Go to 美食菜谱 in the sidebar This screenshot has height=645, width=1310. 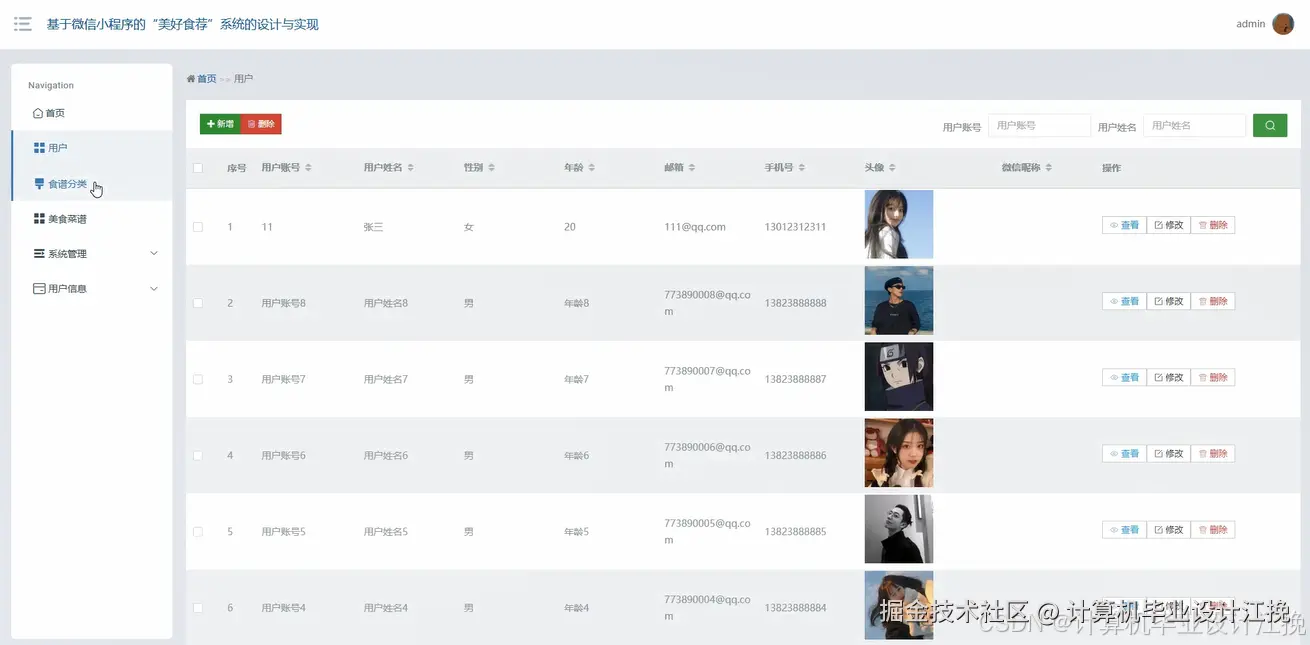pos(67,219)
